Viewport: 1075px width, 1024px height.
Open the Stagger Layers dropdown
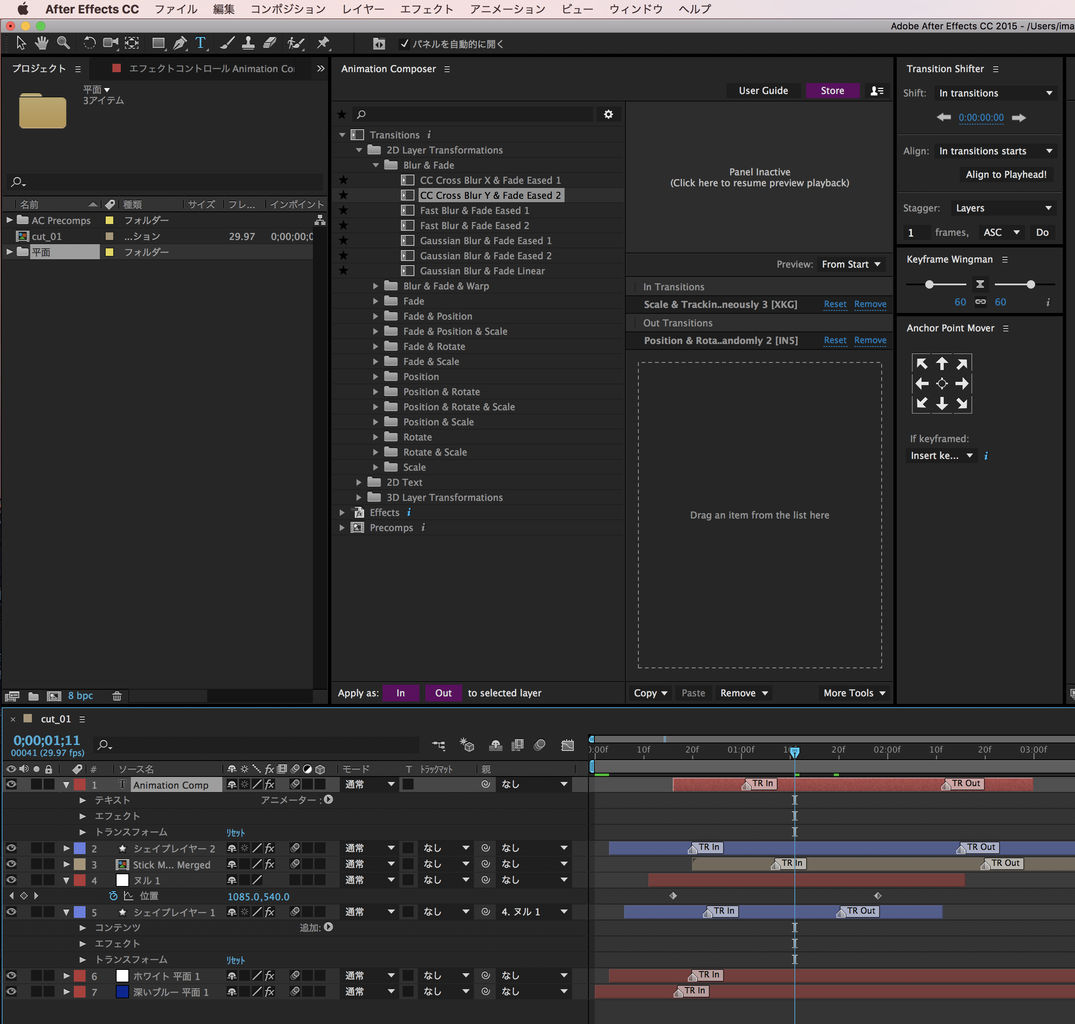click(1003, 208)
